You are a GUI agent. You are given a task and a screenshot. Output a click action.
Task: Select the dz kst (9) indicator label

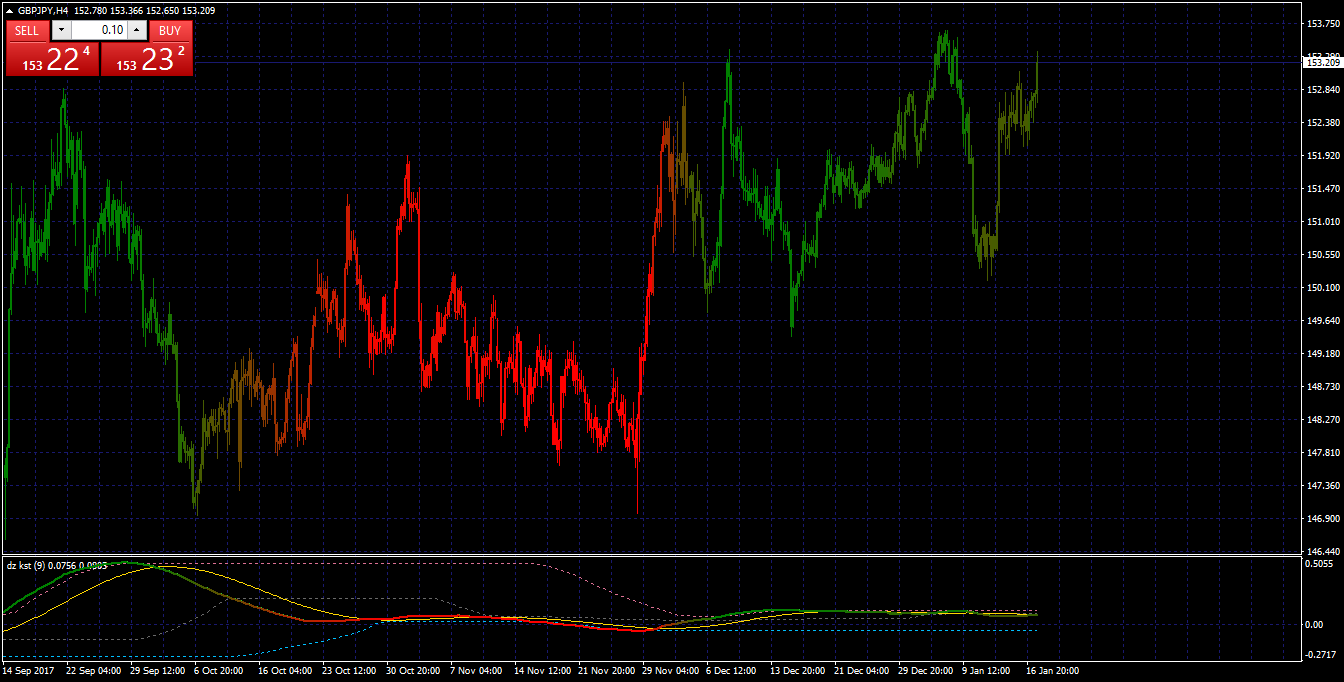click(25, 566)
